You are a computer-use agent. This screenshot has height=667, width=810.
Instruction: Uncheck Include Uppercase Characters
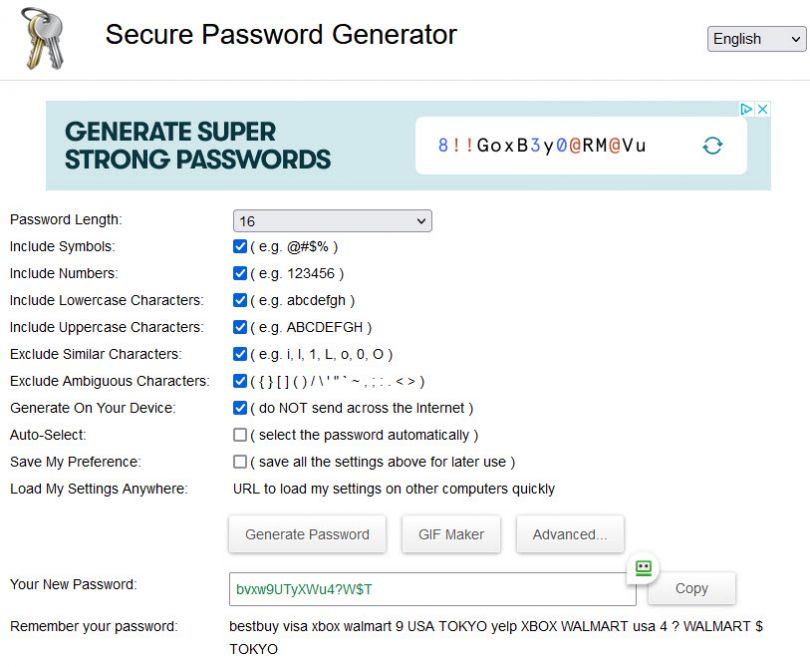click(x=238, y=328)
